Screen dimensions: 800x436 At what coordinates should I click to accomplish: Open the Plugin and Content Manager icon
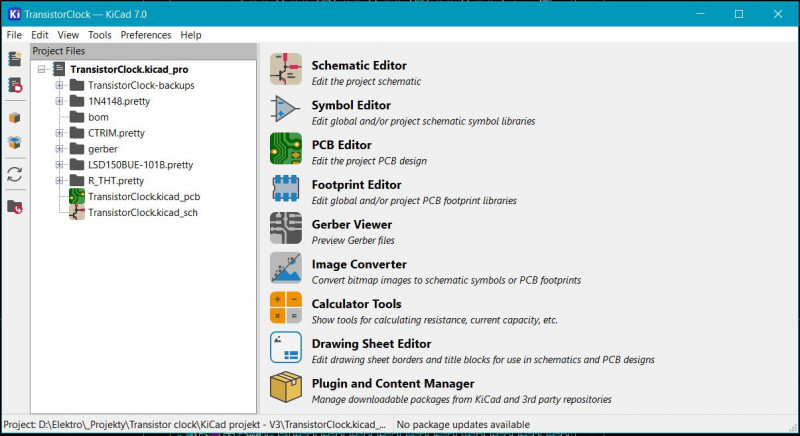coord(286,387)
